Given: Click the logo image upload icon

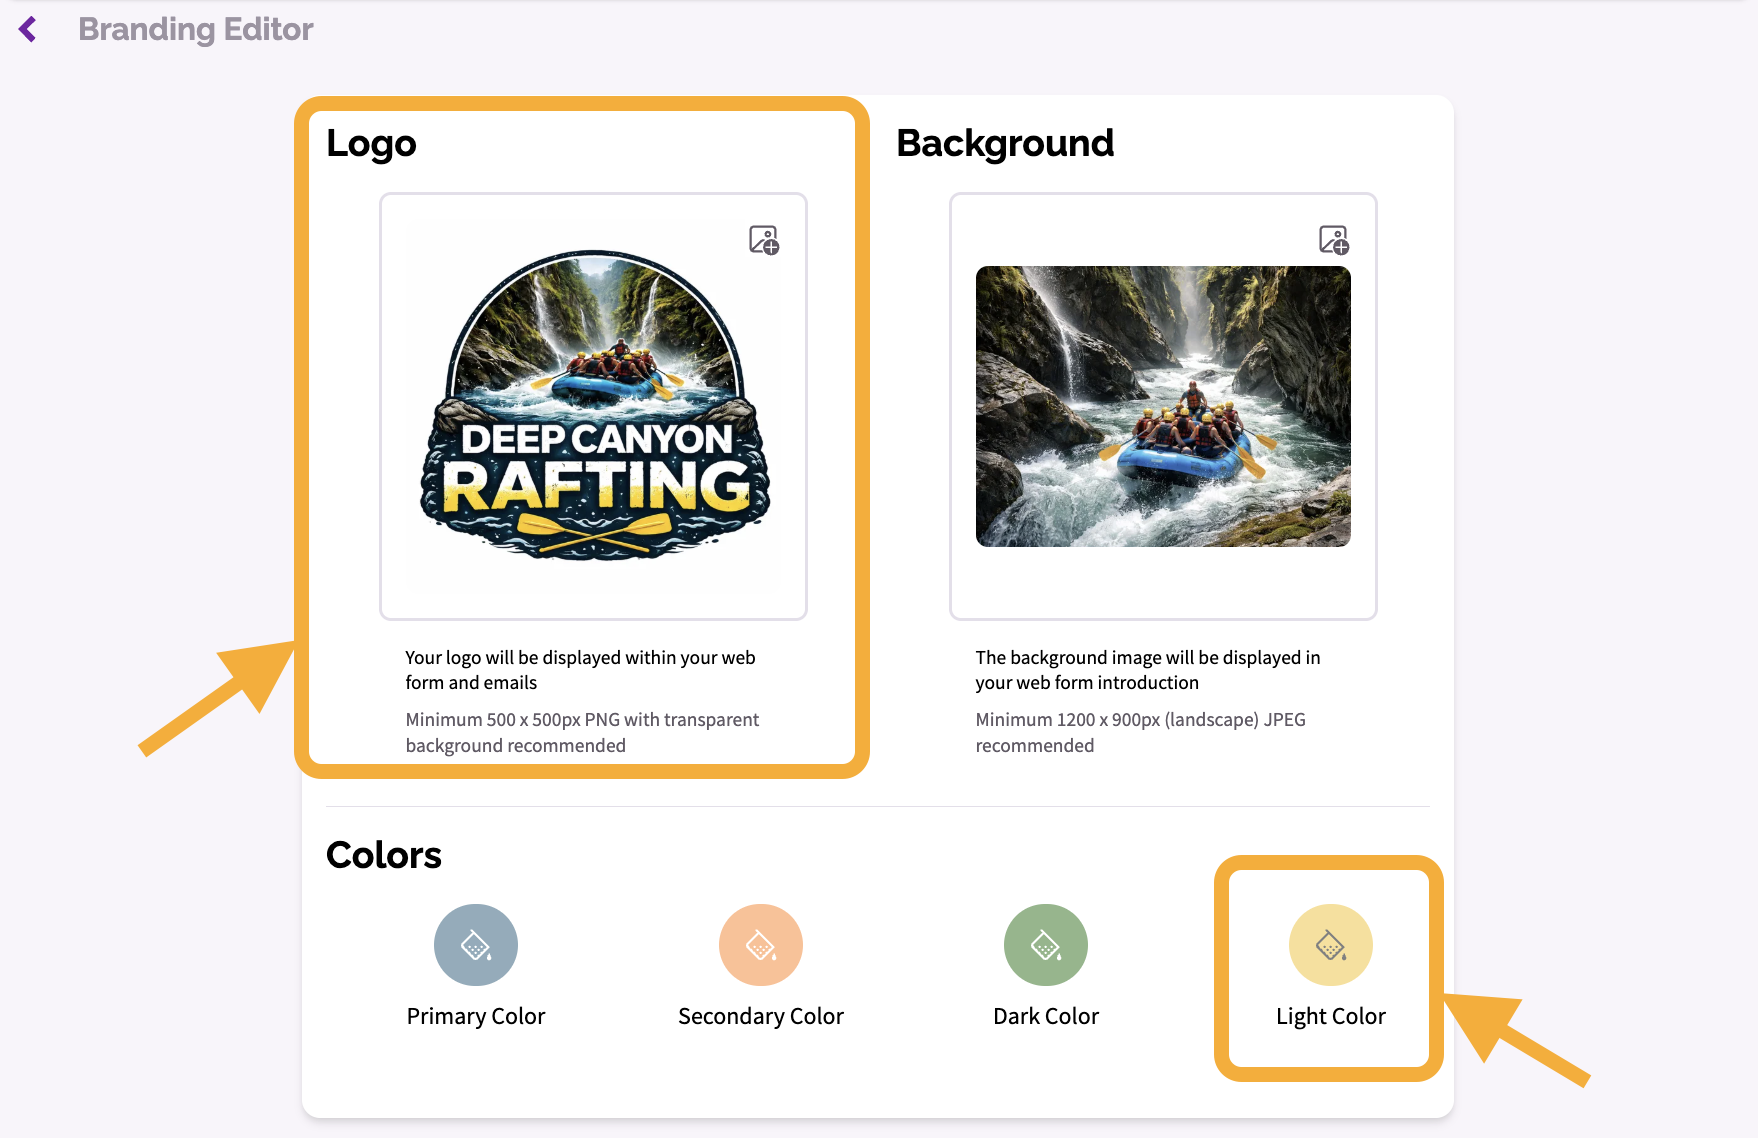Looking at the screenshot, I should click(764, 240).
